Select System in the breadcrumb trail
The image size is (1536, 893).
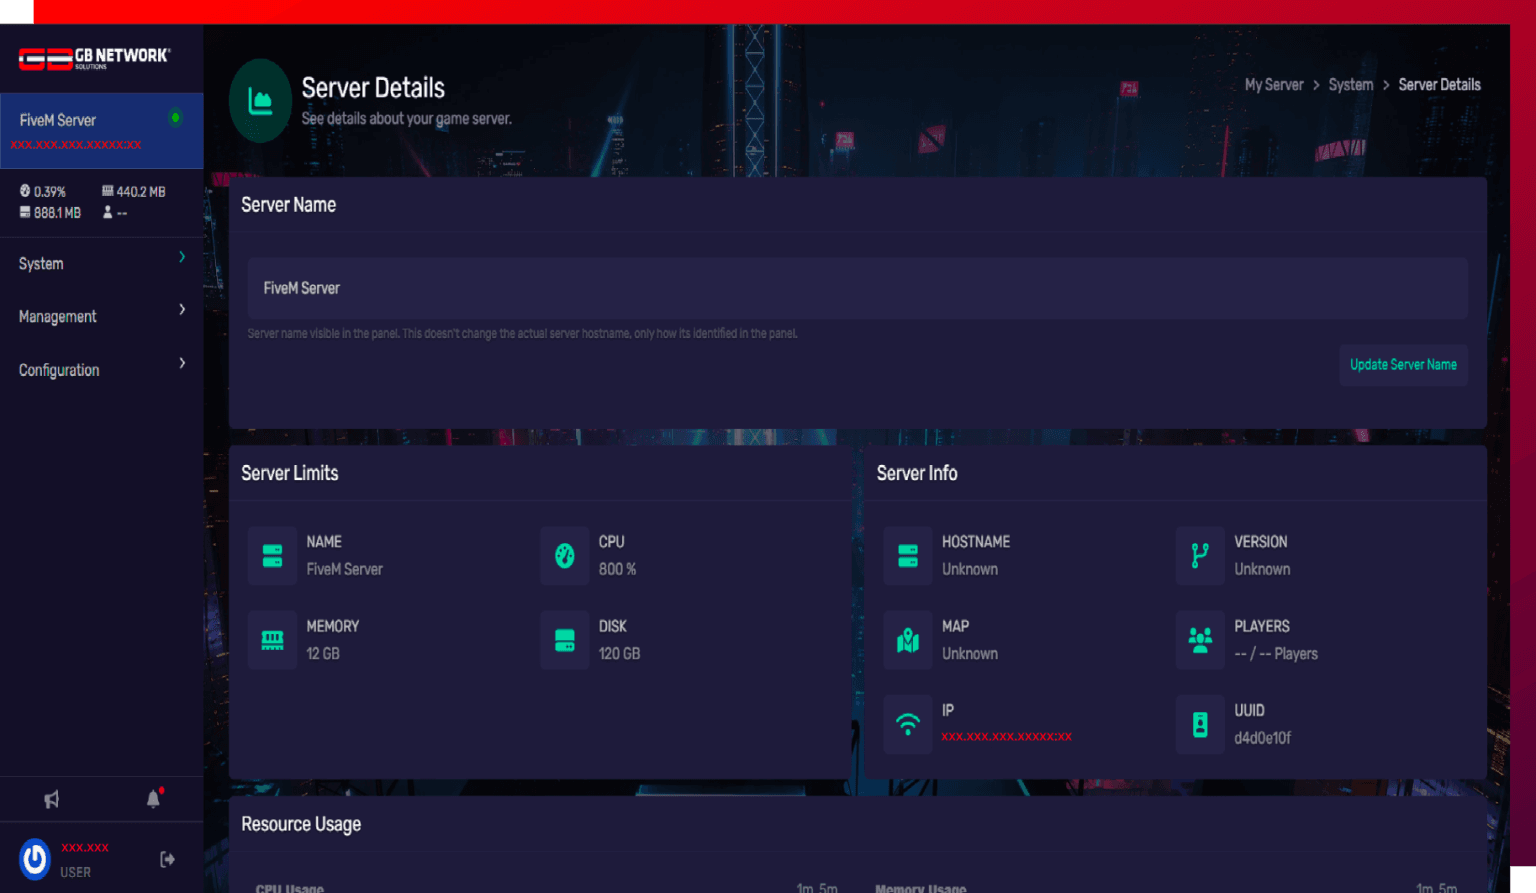1351,84
